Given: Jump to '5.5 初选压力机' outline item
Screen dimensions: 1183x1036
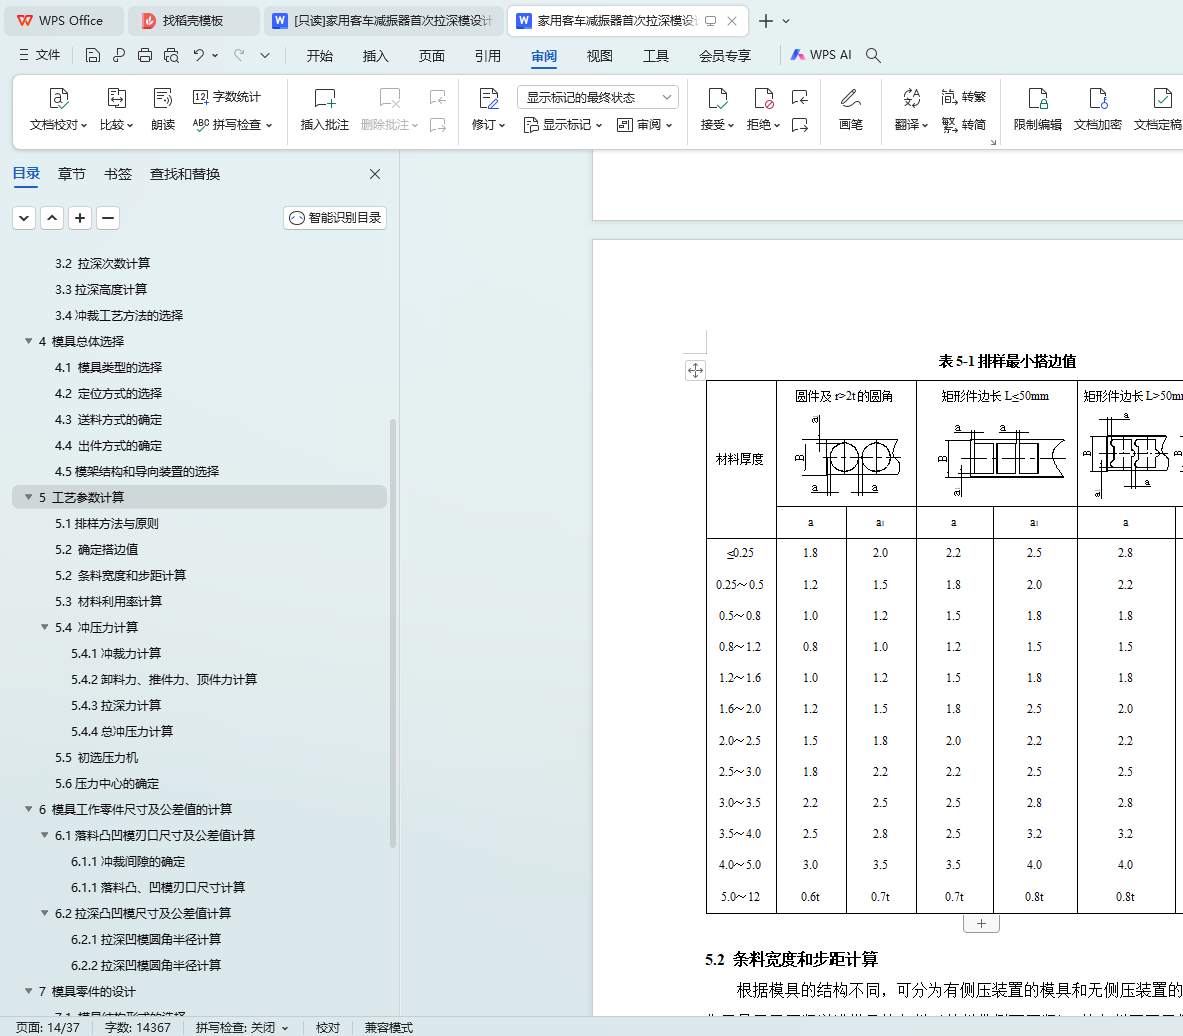Looking at the screenshot, I should [97, 758].
